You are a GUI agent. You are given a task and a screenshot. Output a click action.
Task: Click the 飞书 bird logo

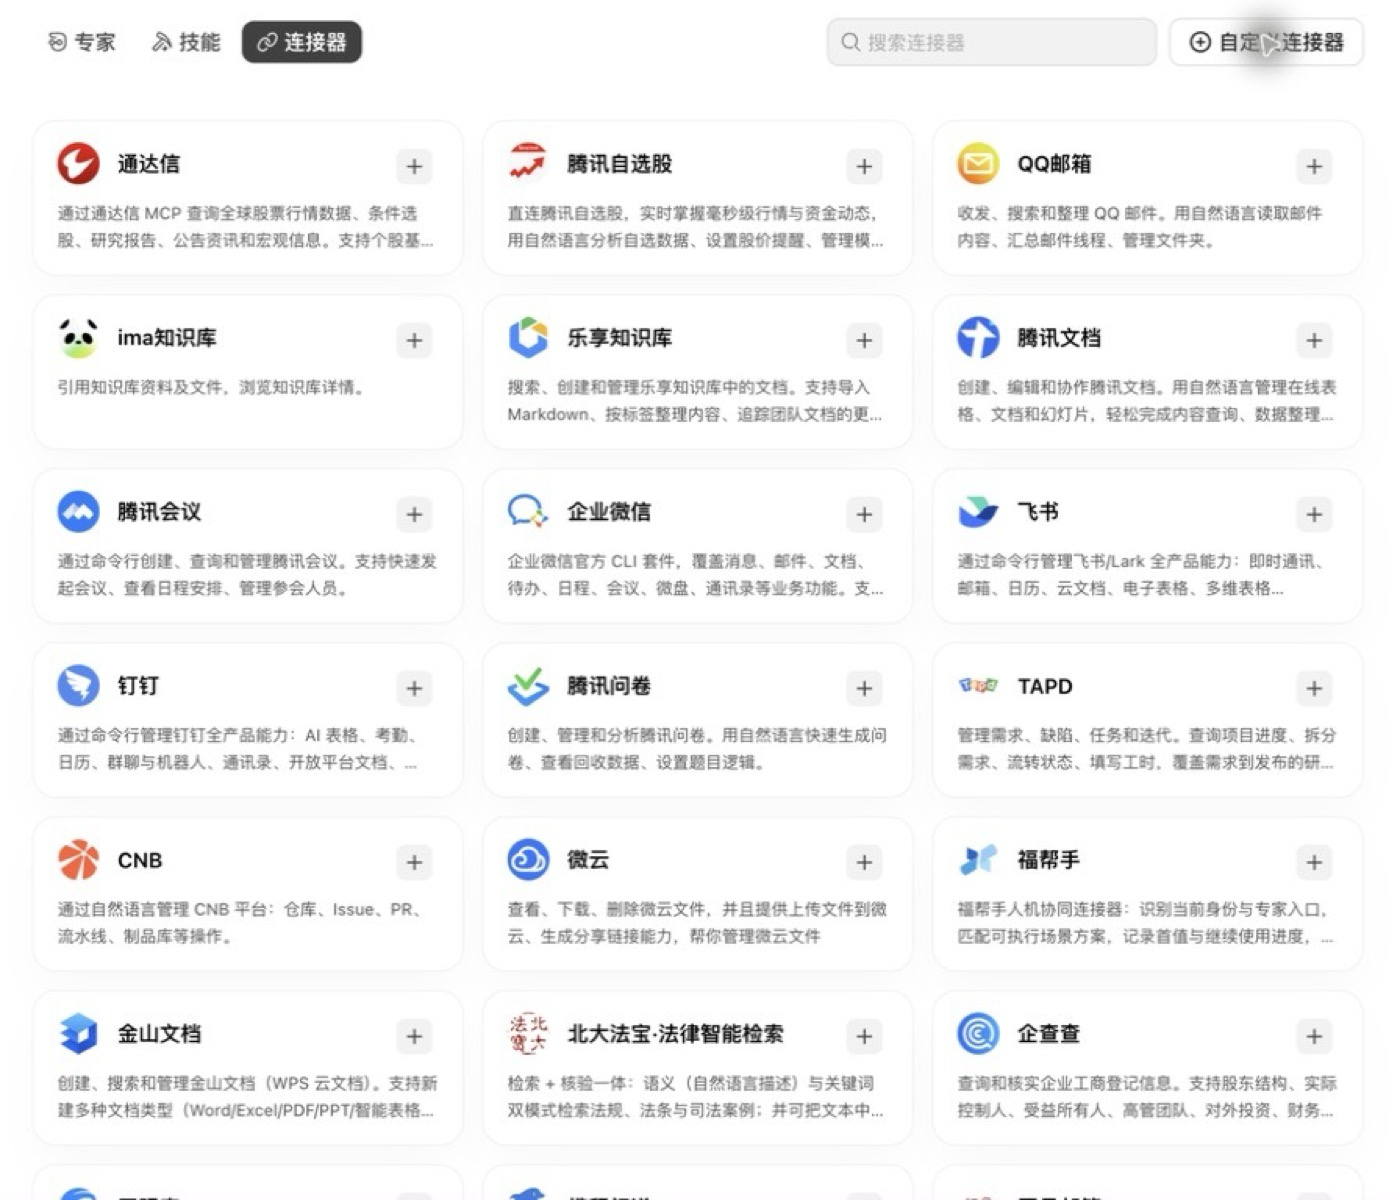[978, 512]
